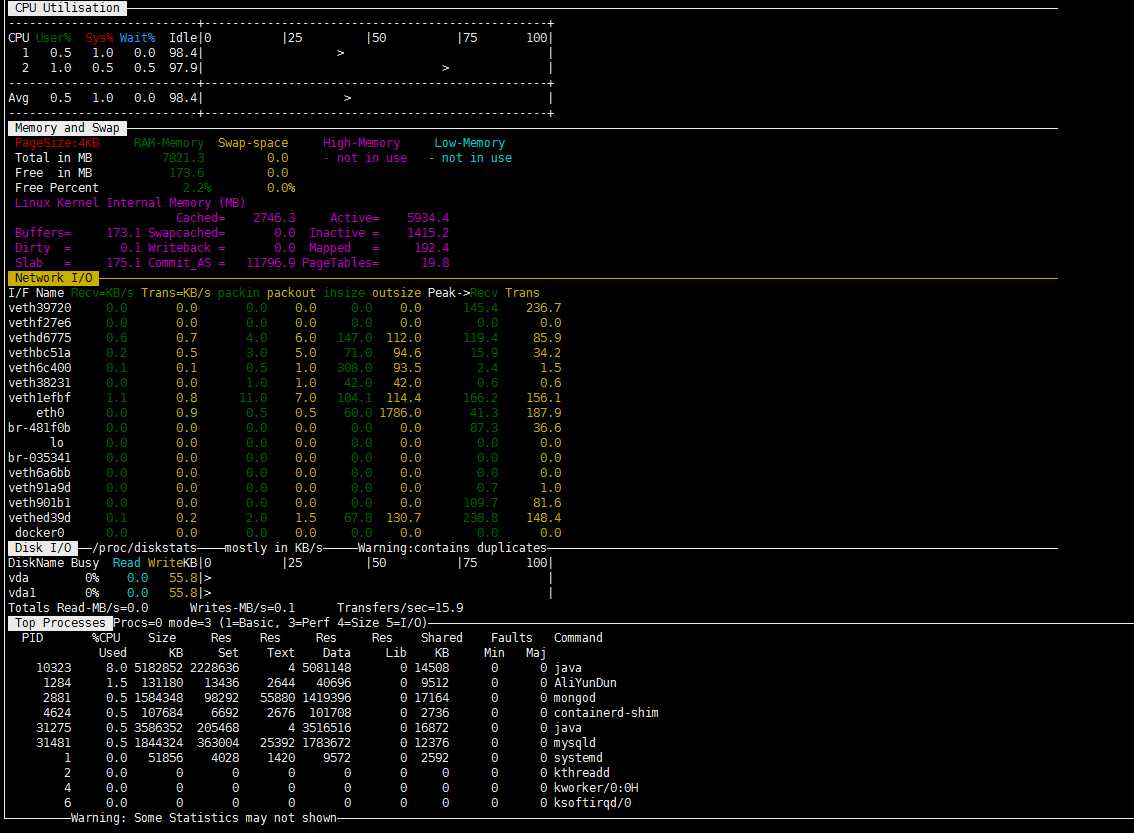Viewport: 1134px width, 833px height.
Task: Click the packout column header
Action: (291, 293)
